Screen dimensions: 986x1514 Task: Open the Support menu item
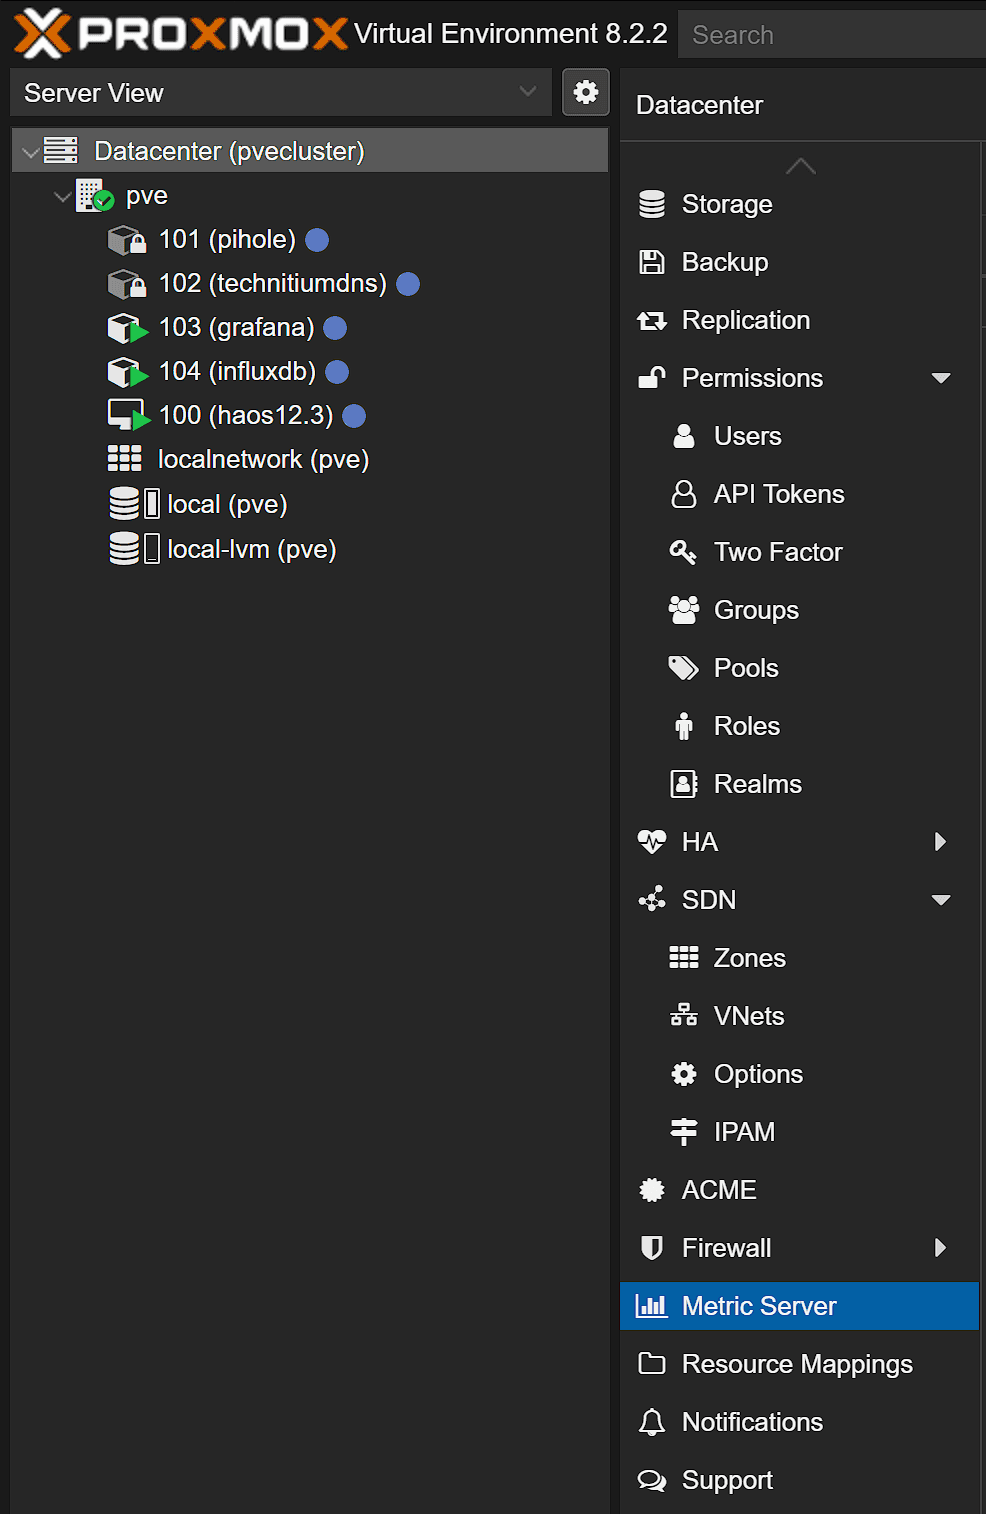tap(799, 1480)
